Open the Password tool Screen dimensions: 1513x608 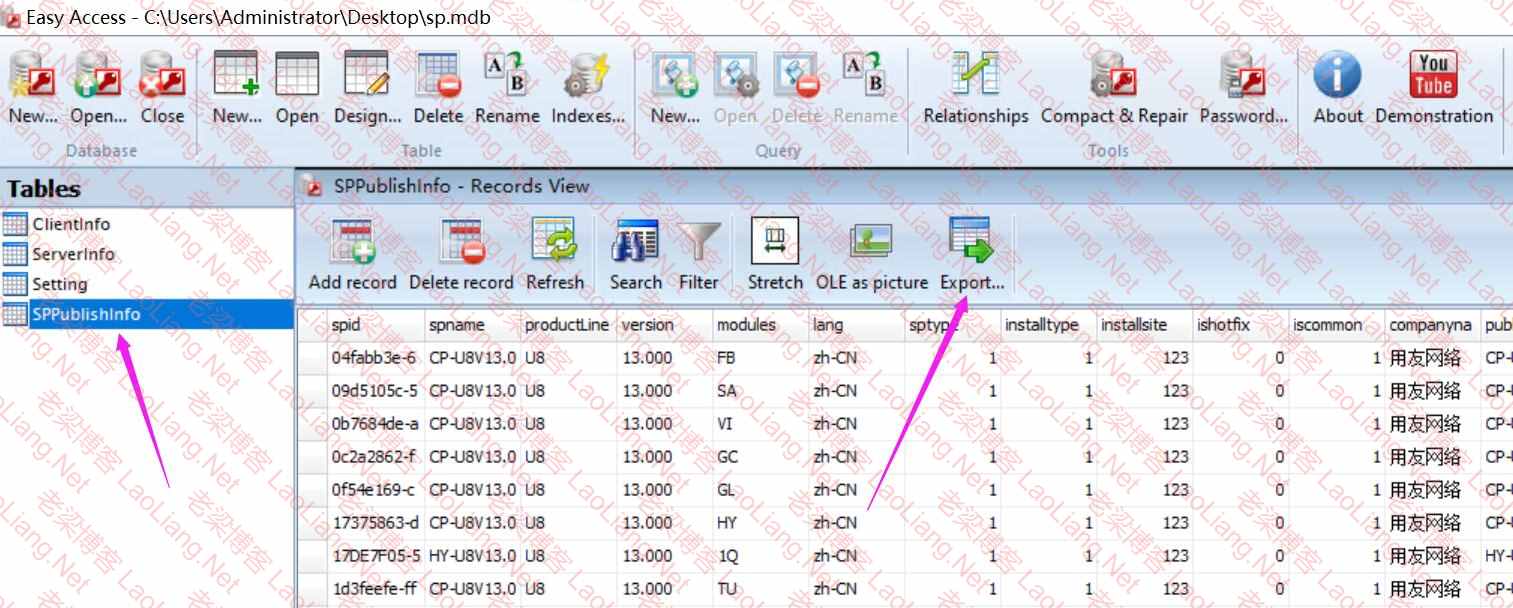(x=1243, y=78)
